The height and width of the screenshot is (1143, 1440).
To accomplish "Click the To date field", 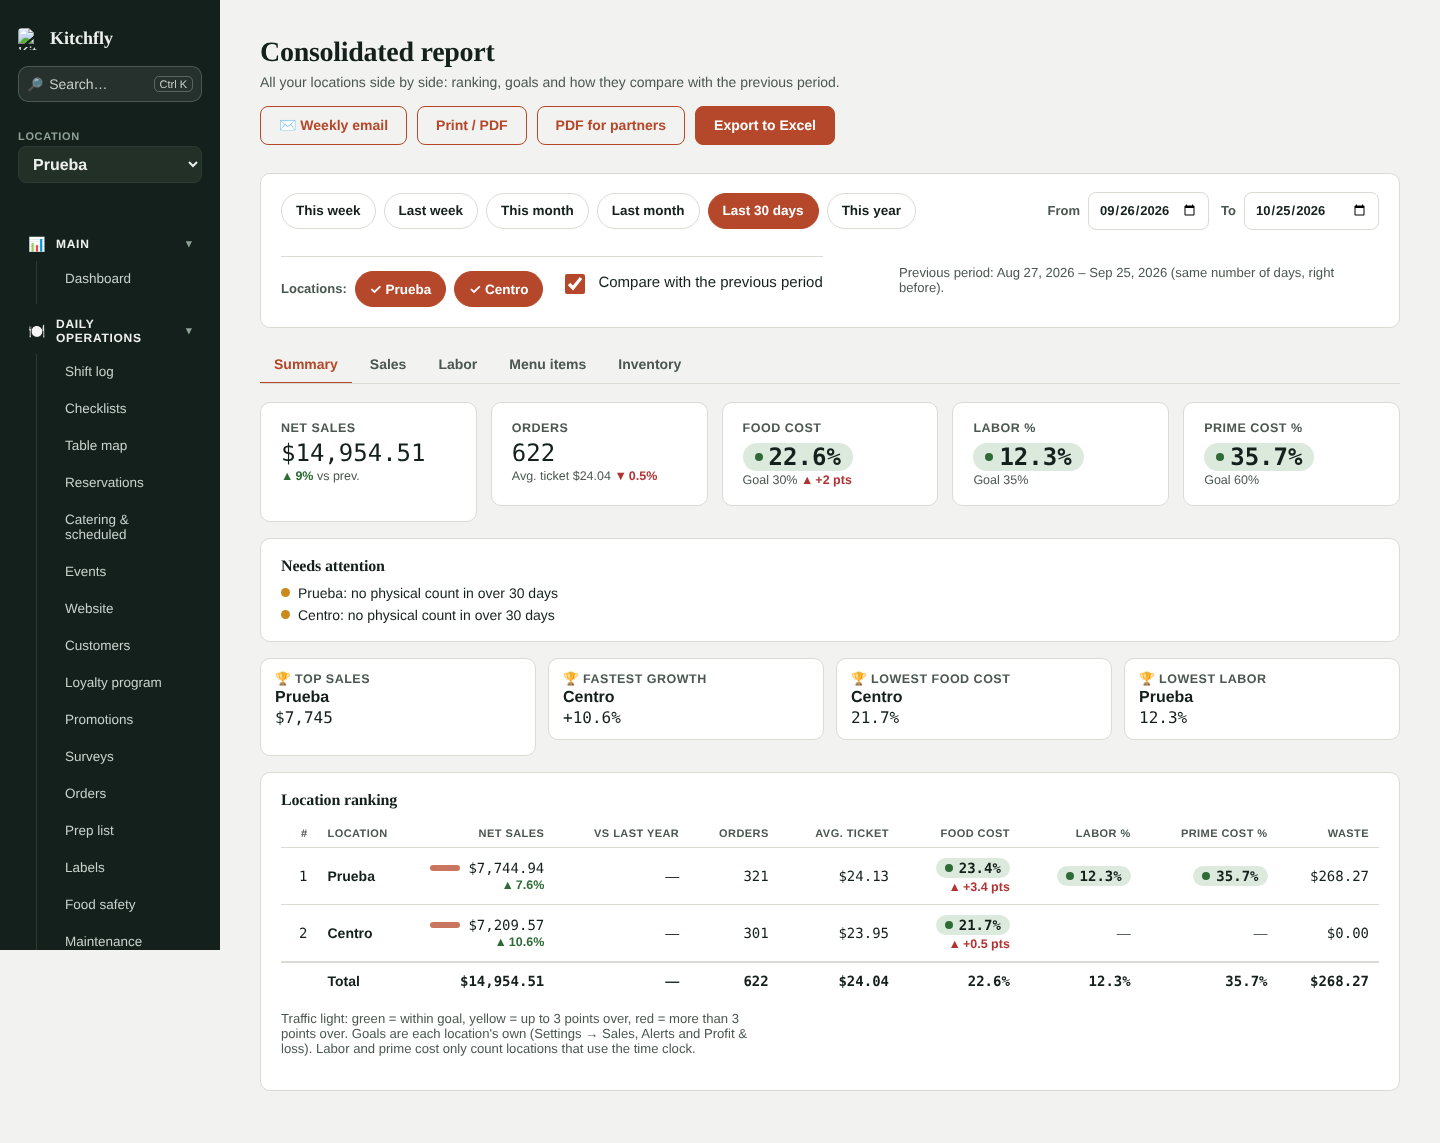I will point(1311,211).
